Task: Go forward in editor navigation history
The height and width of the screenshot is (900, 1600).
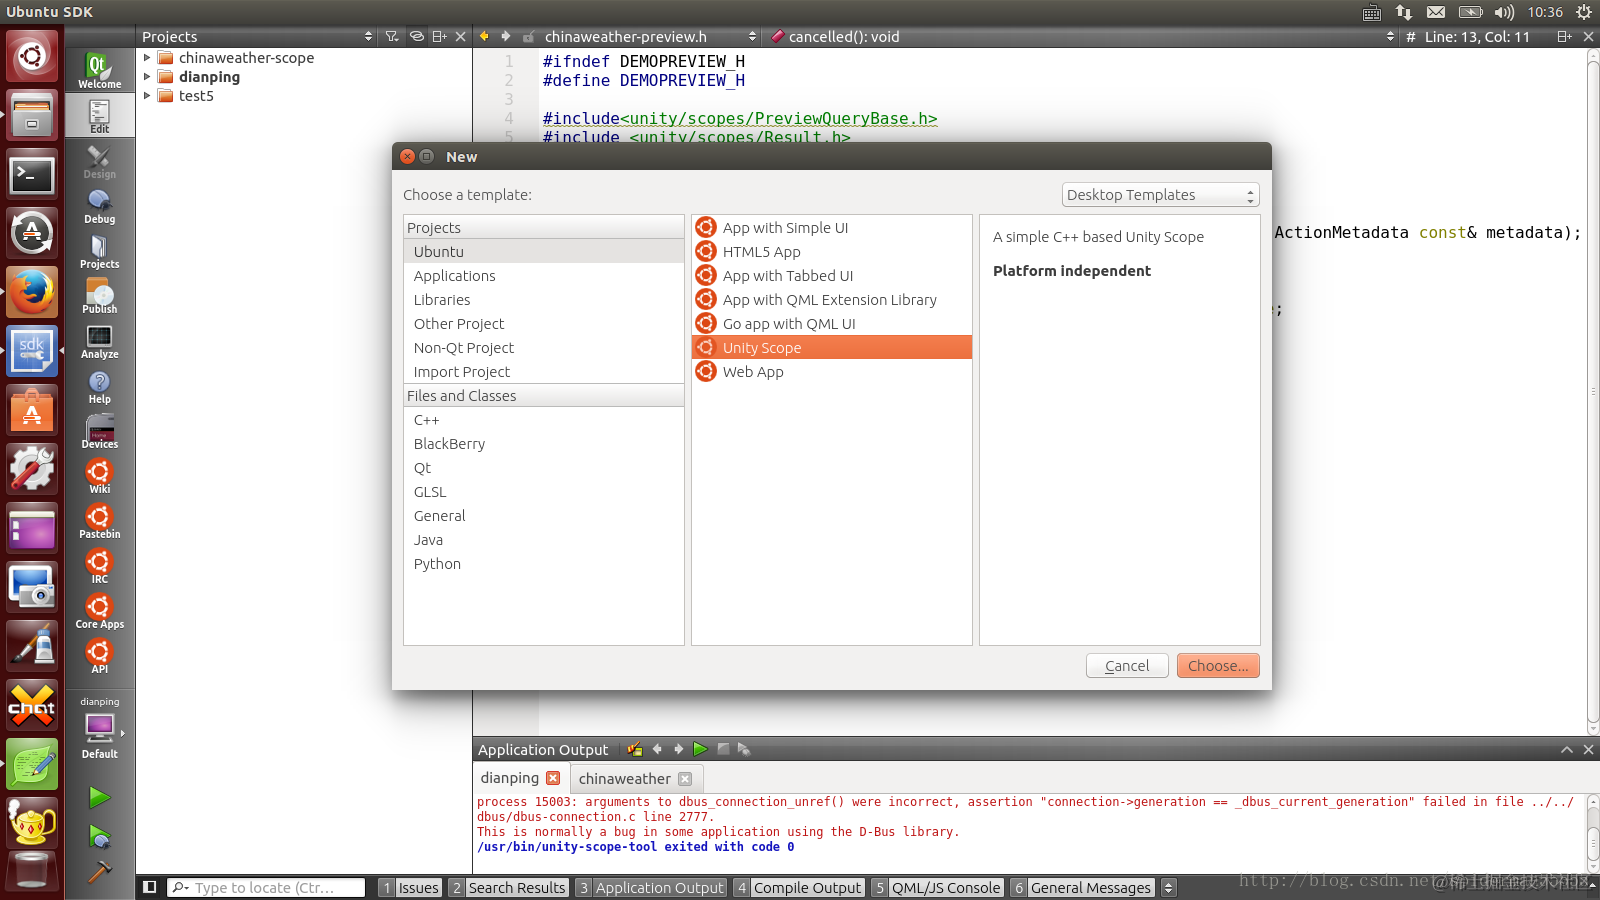Action: 506,36
